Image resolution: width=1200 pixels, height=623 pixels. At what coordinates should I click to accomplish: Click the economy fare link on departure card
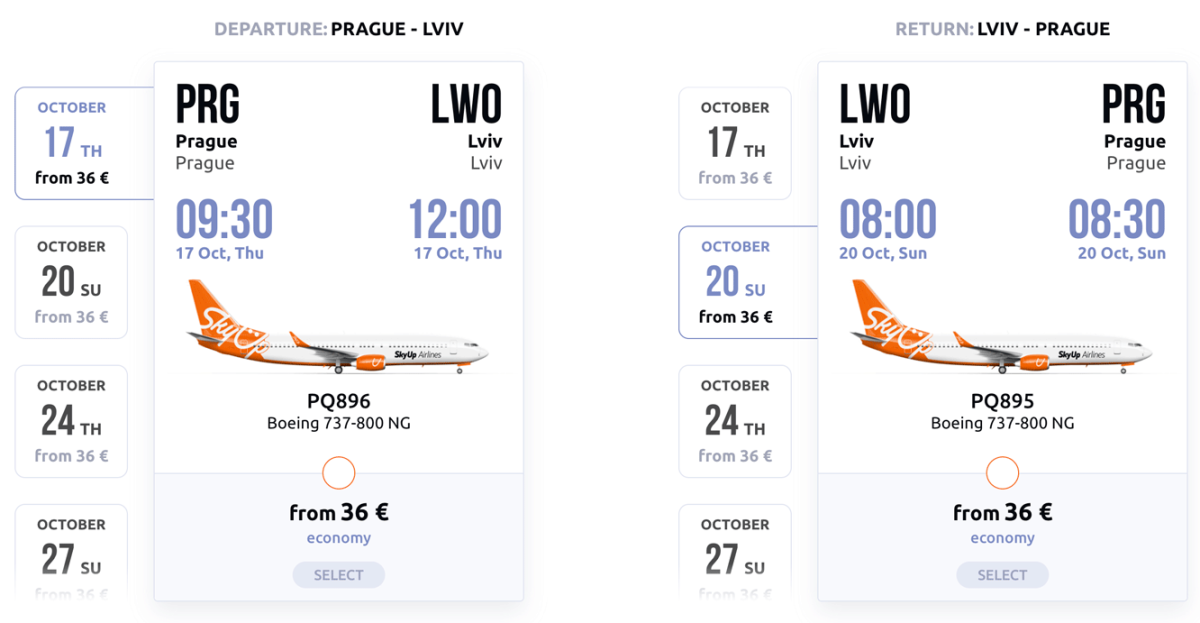(339, 538)
